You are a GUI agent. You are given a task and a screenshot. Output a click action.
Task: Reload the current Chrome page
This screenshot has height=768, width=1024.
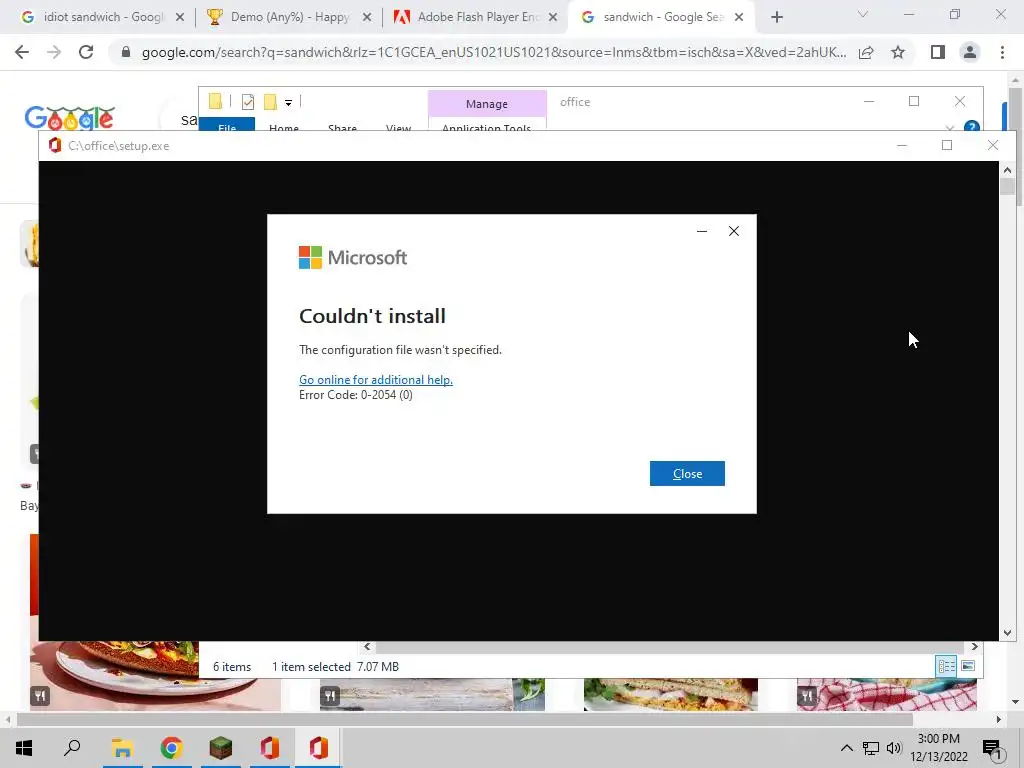click(86, 52)
